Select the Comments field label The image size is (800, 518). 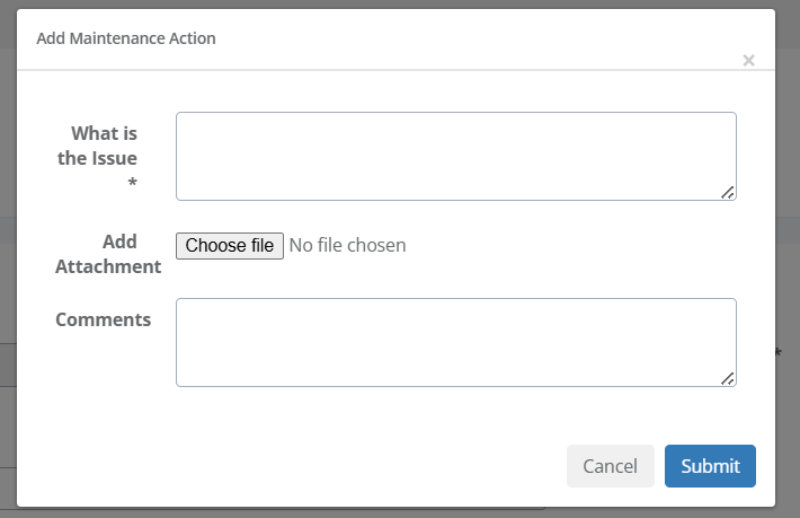(x=103, y=320)
